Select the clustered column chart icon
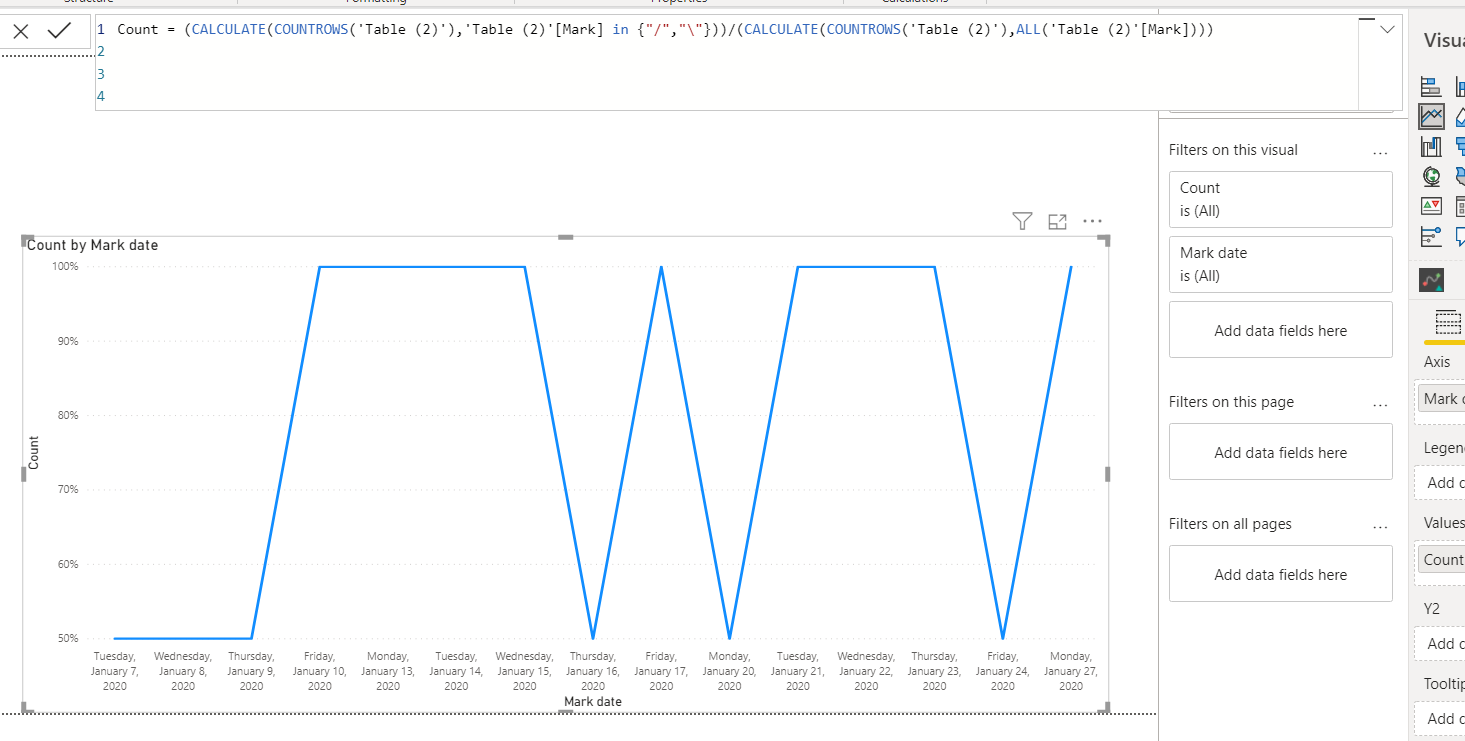This screenshot has width=1465, height=741. tap(1459, 87)
